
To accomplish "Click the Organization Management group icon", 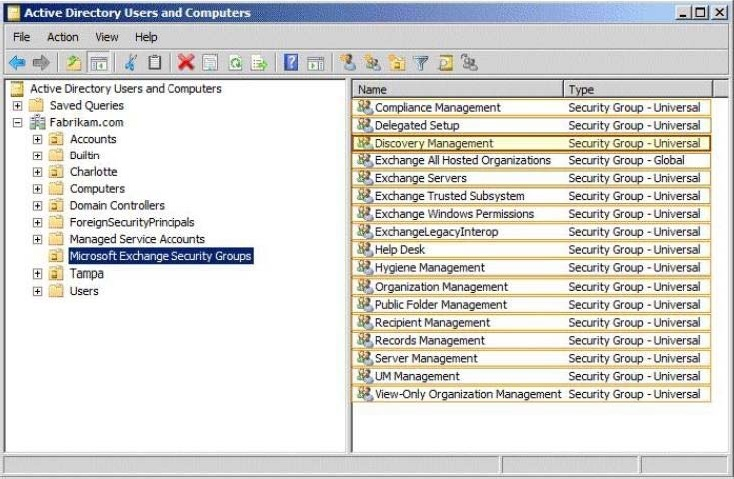I will pos(364,286).
